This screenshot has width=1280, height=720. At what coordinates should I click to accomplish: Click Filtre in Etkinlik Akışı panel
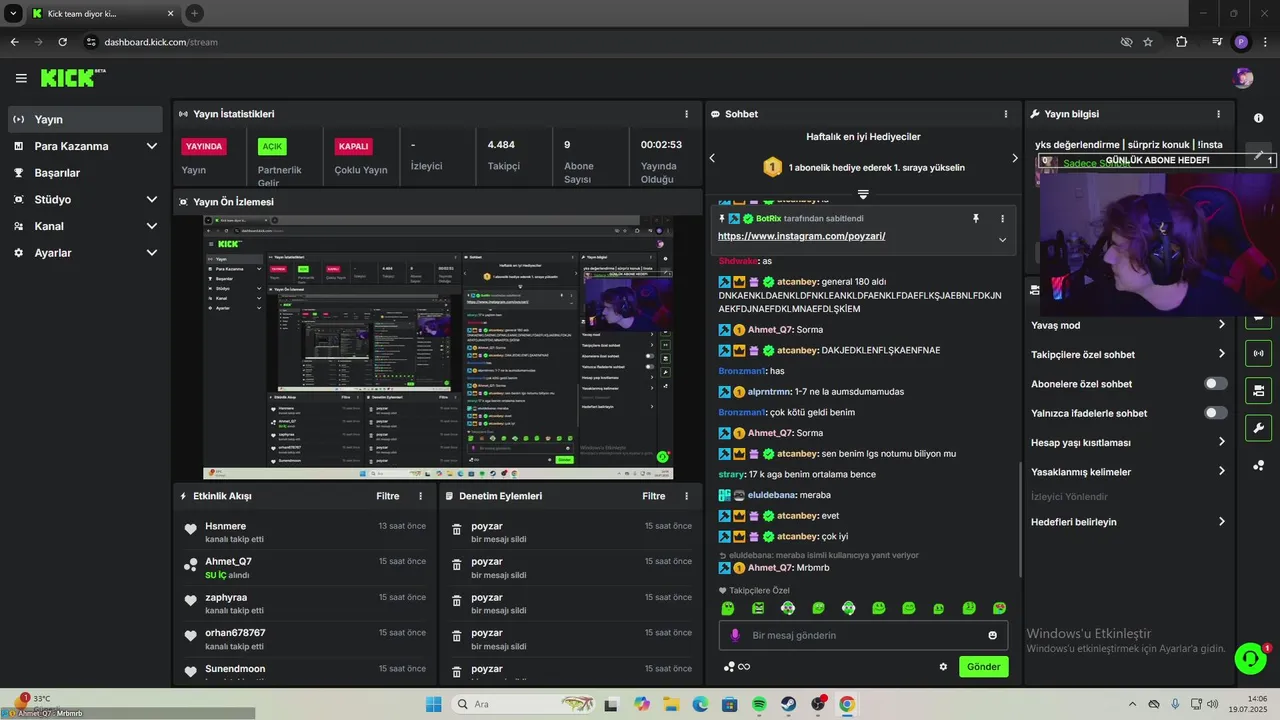pyautogui.click(x=388, y=496)
